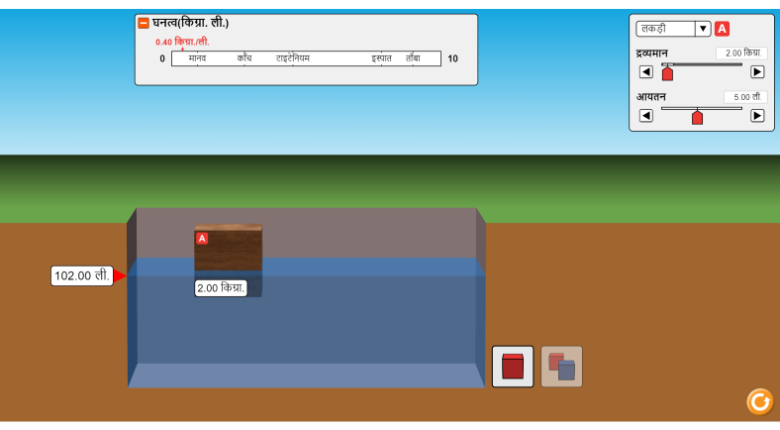Increase आयतन with right arrow
The width and height of the screenshot is (780, 430).
pyautogui.click(x=757, y=116)
